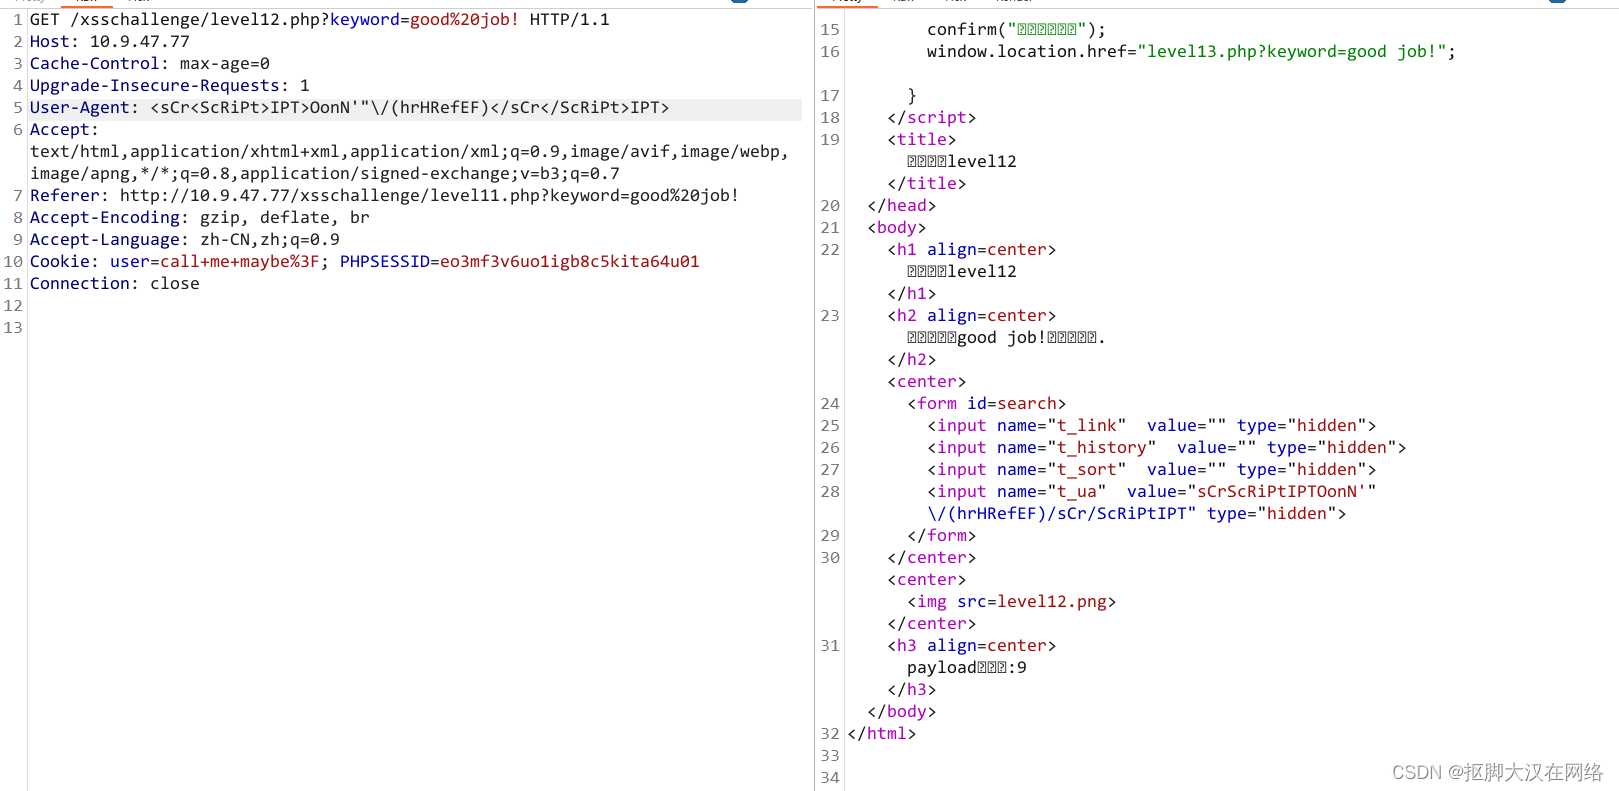The image size is (1619, 791).
Task: Click the level12 heading text under h1
Action: pos(961,272)
